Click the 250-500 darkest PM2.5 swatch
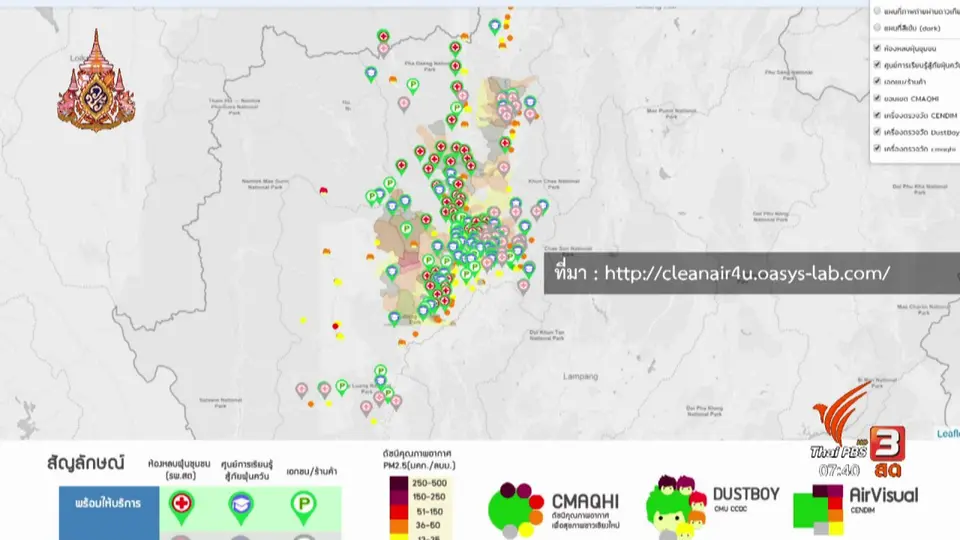 click(x=399, y=483)
